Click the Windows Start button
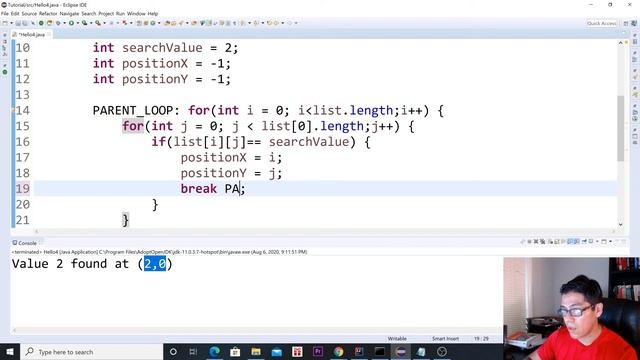 point(10,352)
